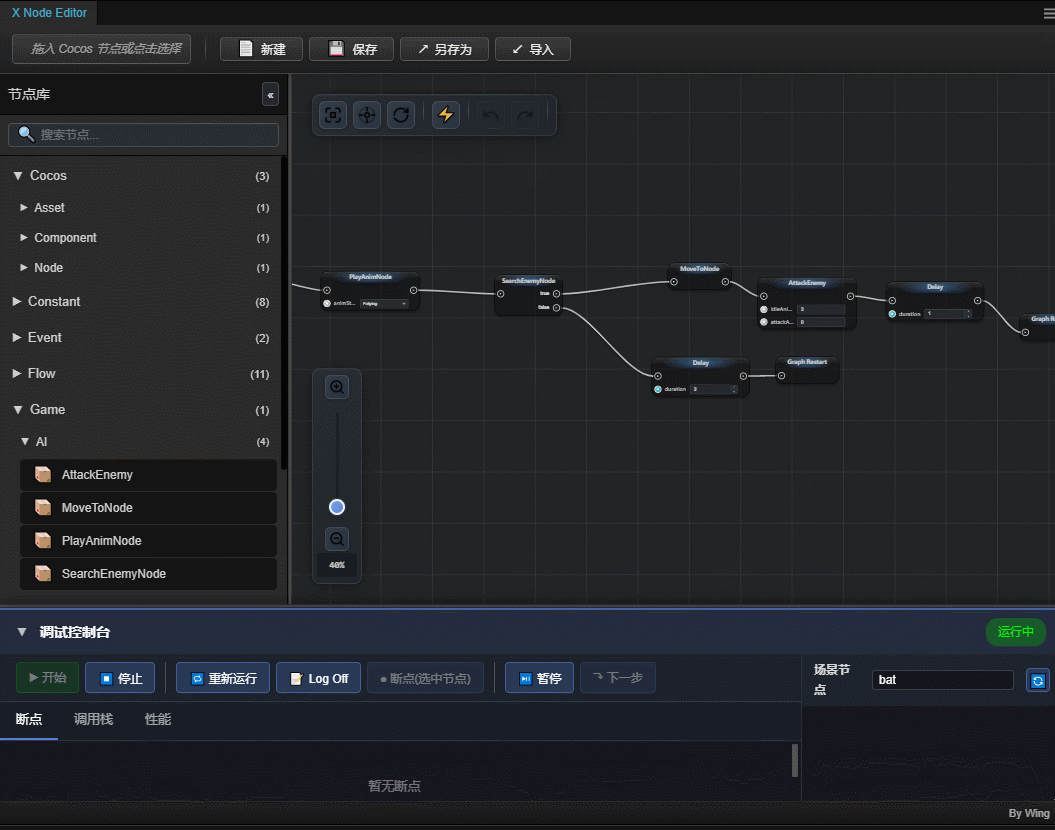Click the 暂停 pause button

(x=539, y=678)
